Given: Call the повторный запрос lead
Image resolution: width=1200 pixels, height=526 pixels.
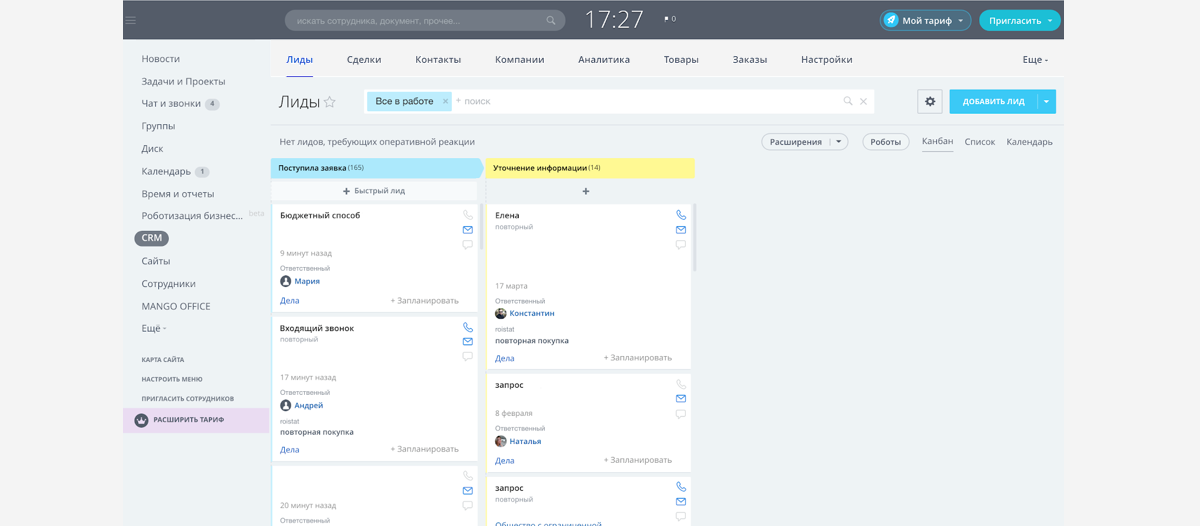Looking at the screenshot, I should pos(681,487).
